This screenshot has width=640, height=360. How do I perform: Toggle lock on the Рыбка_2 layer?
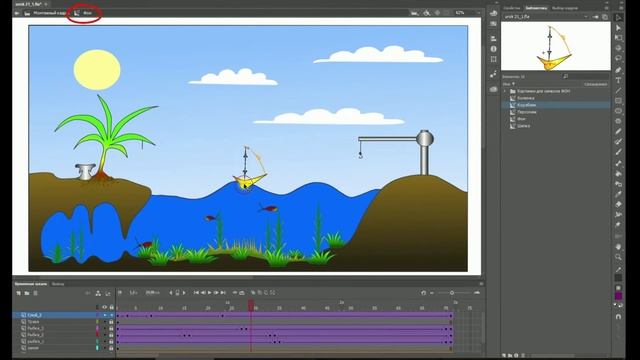pyautogui.click(x=111, y=335)
